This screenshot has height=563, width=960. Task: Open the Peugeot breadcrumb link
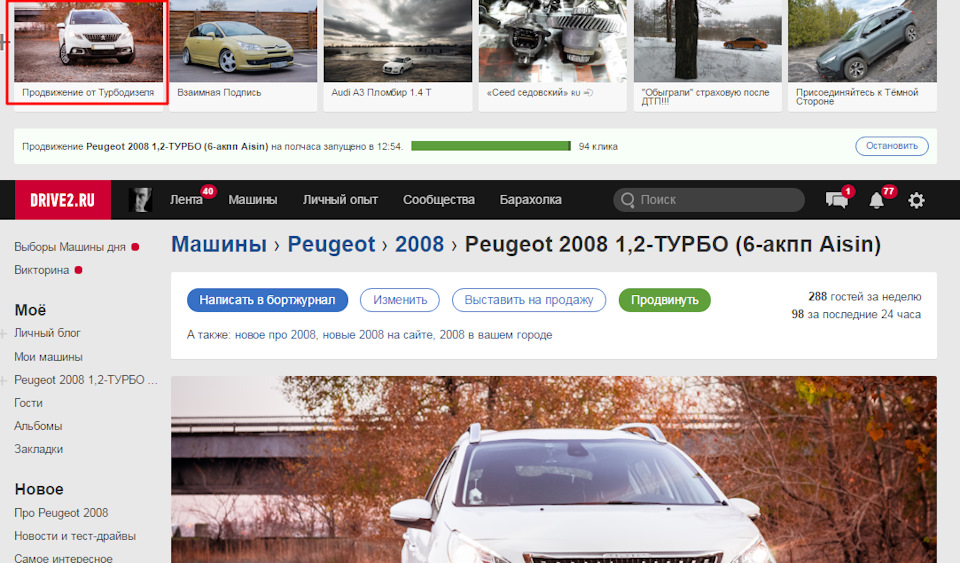tap(331, 244)
